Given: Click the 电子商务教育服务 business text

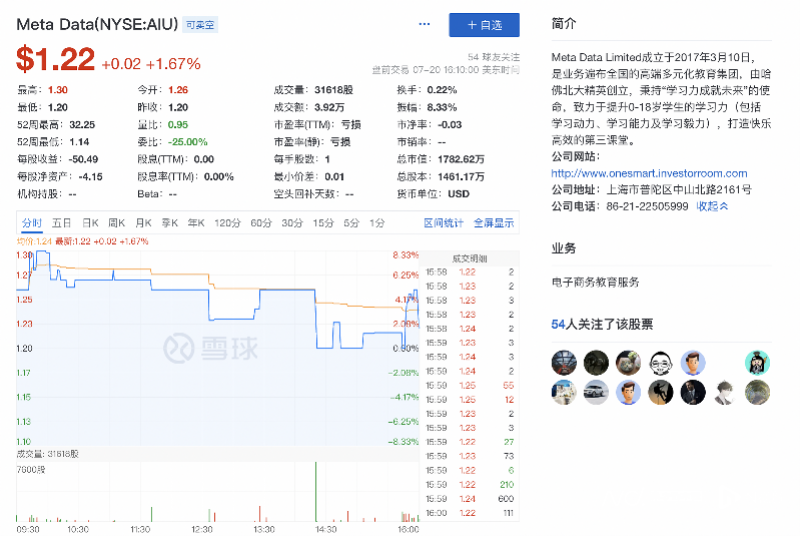Looking at the screenshot, I should coord(595,282).
